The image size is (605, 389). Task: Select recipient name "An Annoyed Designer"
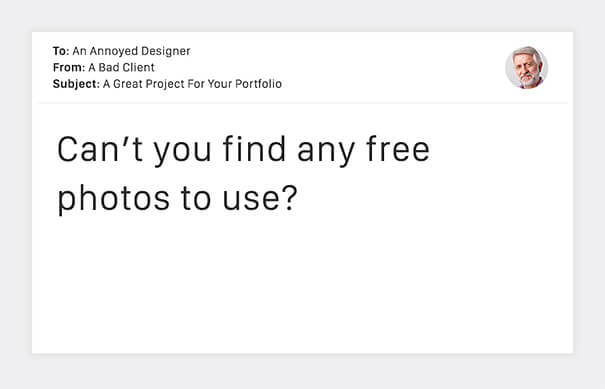[x=131, y=51]
